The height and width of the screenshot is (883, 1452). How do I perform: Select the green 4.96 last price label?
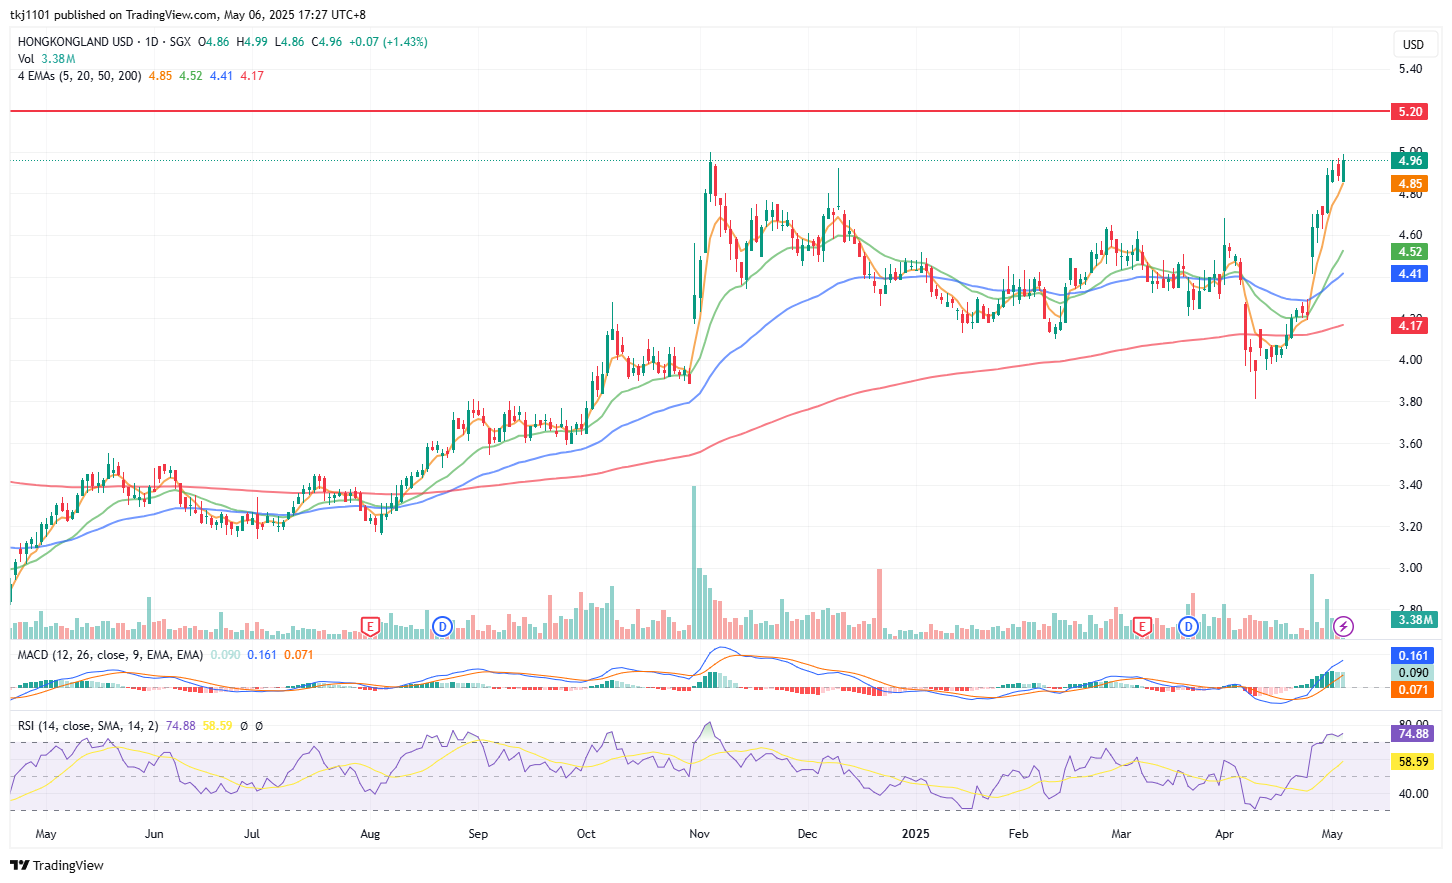click(1410, 161)
